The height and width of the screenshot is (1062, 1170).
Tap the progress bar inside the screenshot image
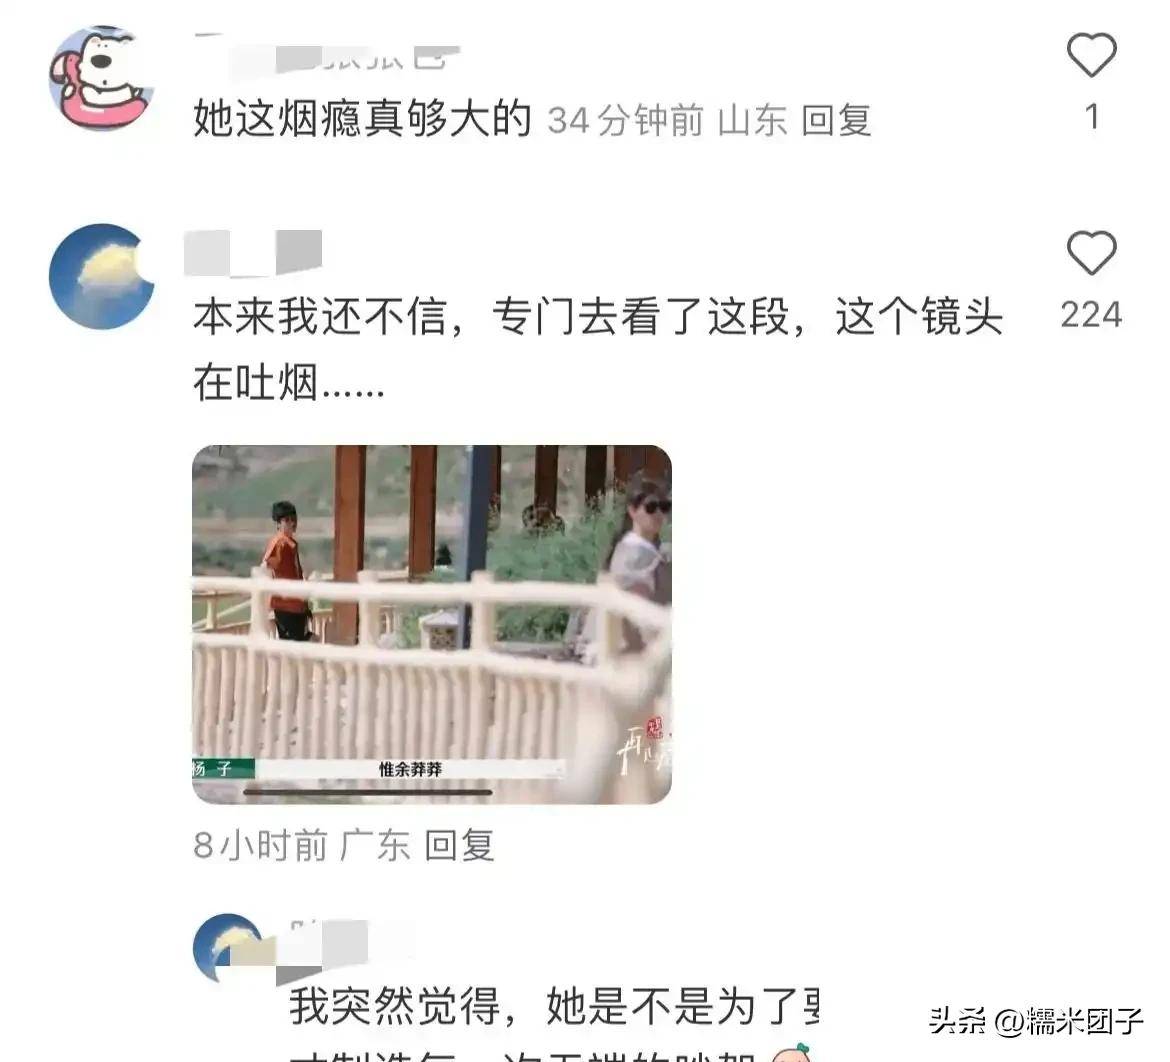click(368, 792)
